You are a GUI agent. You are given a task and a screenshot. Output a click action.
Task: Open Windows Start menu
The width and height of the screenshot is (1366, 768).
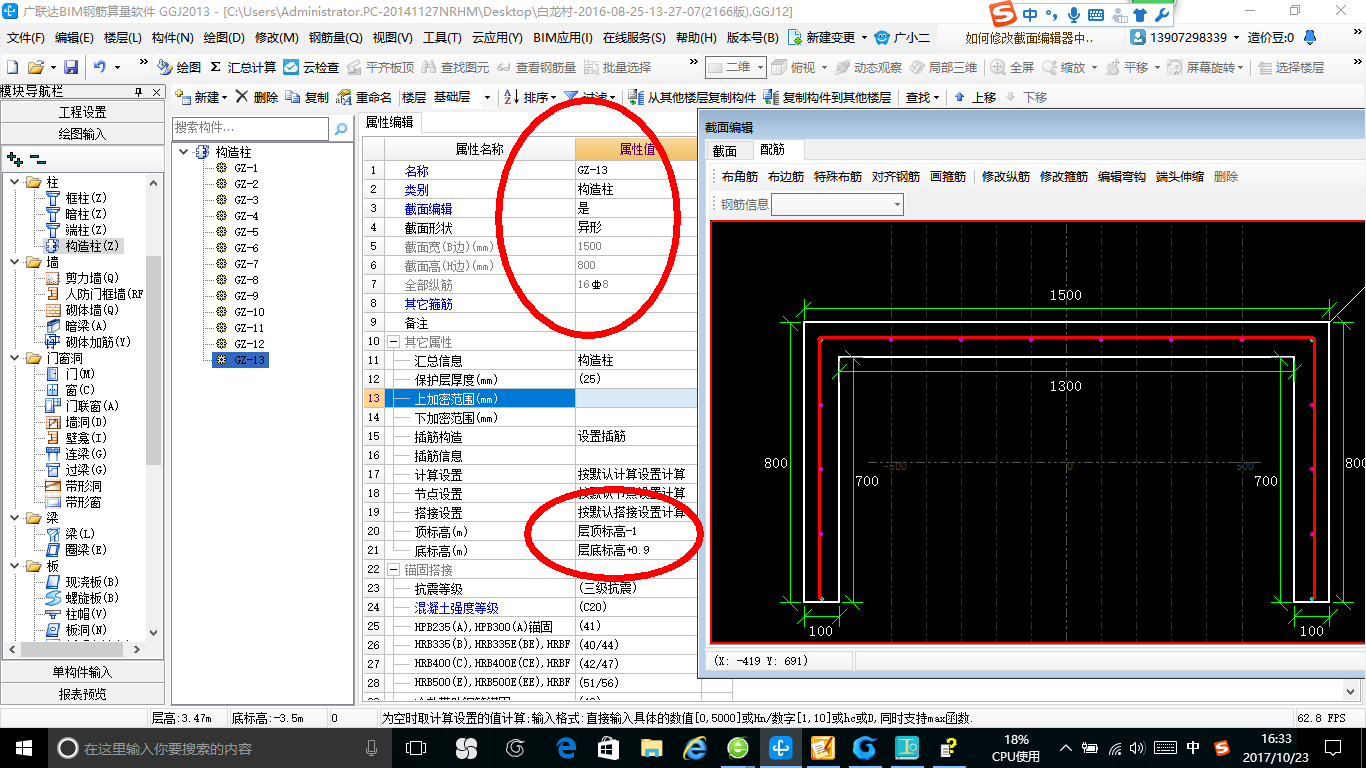[23, 748]
